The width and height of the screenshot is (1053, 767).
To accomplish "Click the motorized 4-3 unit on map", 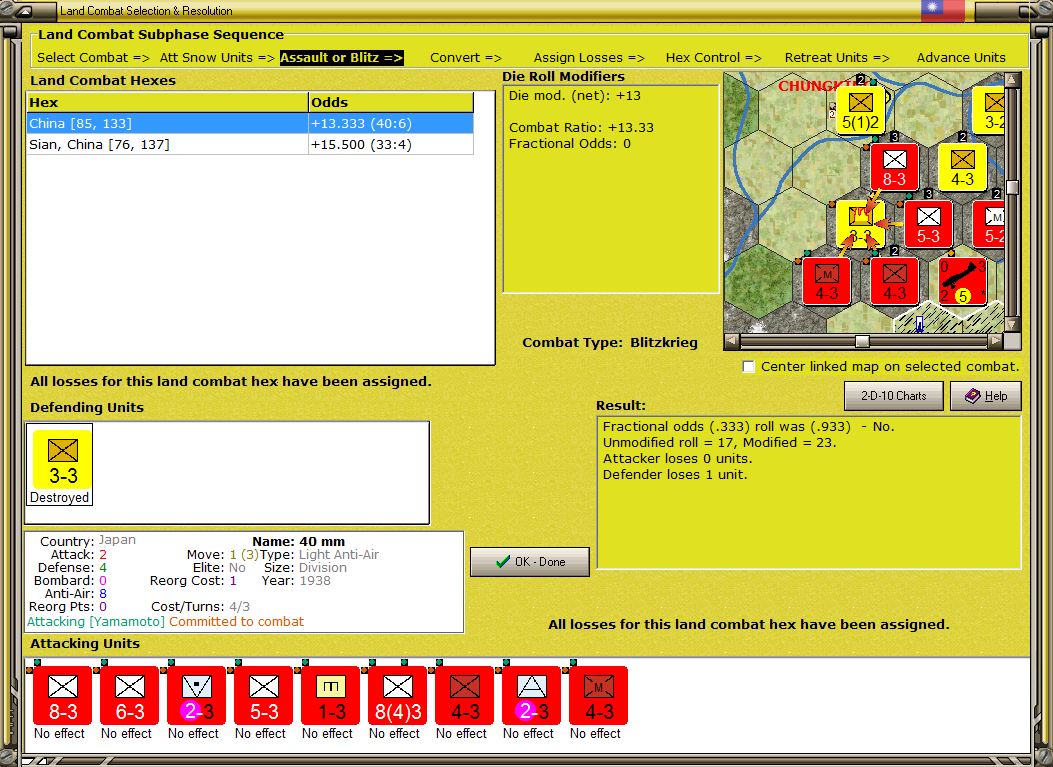I will [827, 281].
